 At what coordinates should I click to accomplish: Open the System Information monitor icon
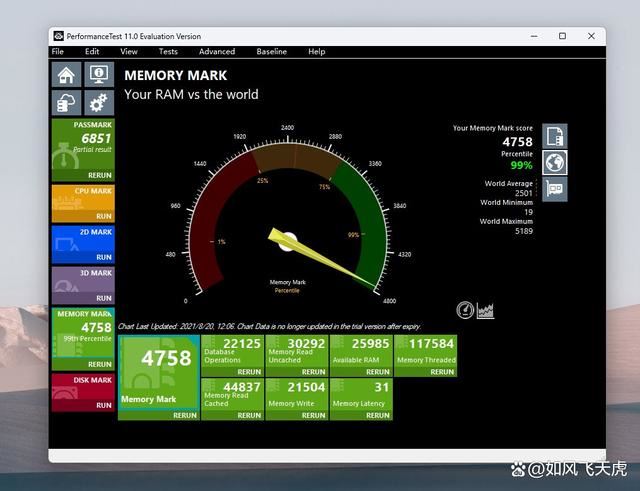click(x=98, y=75)
